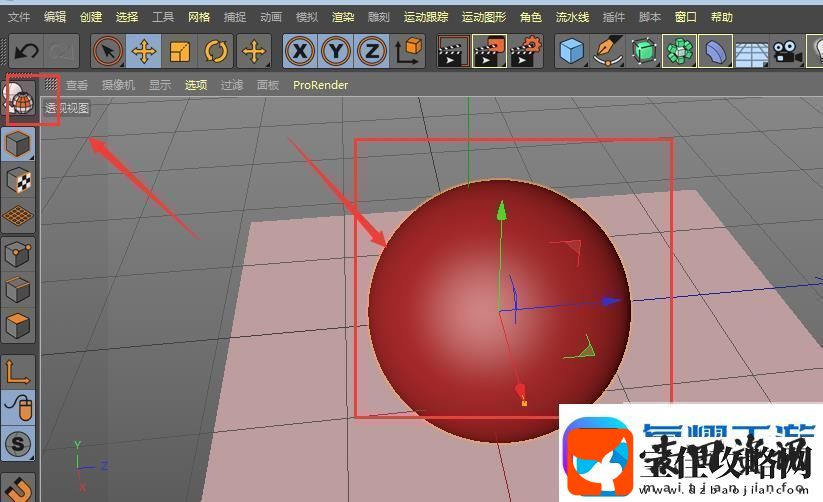
Task: Open the floor environment objects palette
Action: pyautogui.click(x=751, y=51)
